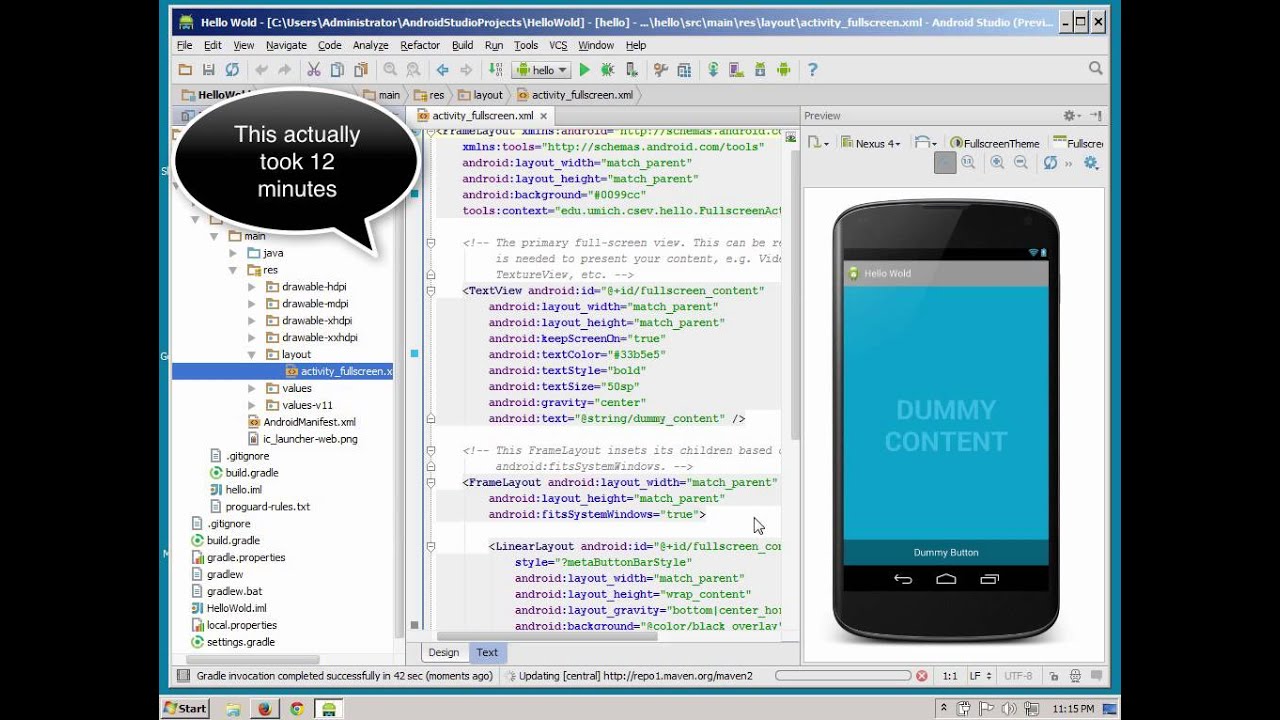
Task: Click the Find magnifier icon
Action: click(x=389, y=70)
